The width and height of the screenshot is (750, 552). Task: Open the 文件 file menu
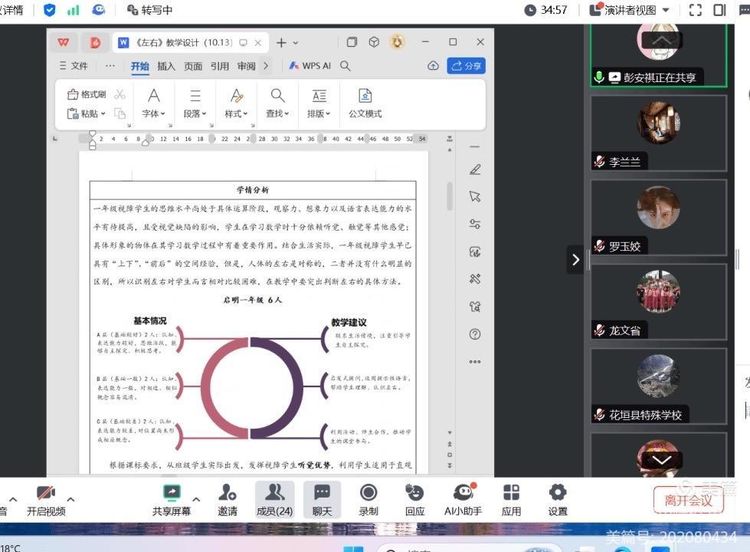pyautogui.click(x=74, y=66)
